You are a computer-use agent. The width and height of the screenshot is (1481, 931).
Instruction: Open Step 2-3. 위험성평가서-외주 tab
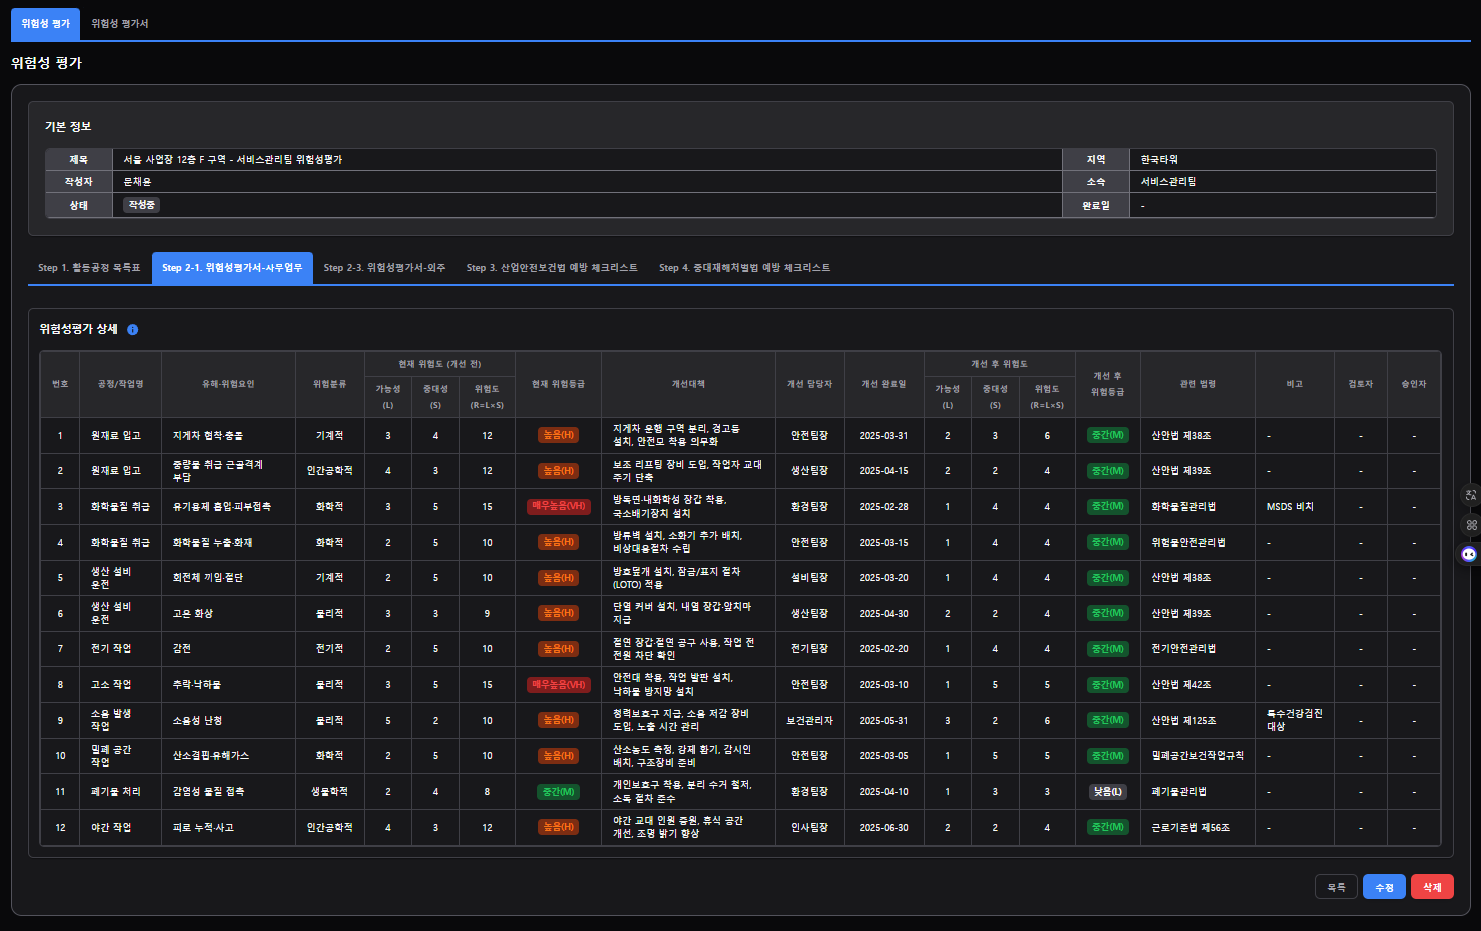[x=384, y=268]
